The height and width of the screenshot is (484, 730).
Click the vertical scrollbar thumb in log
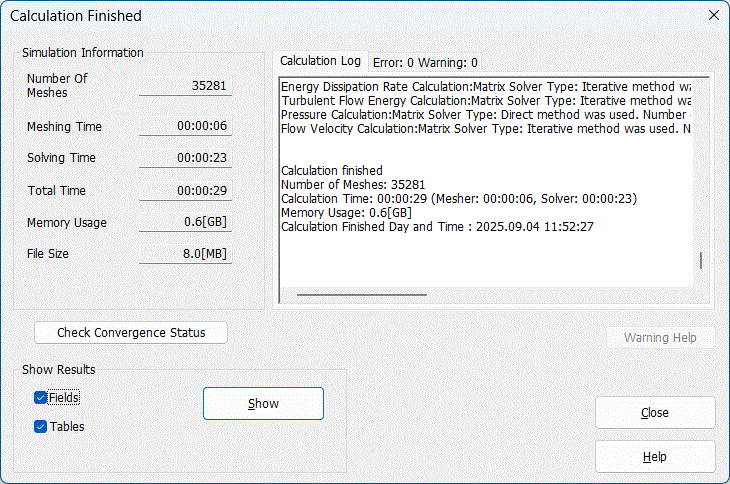tap(701, 261)
